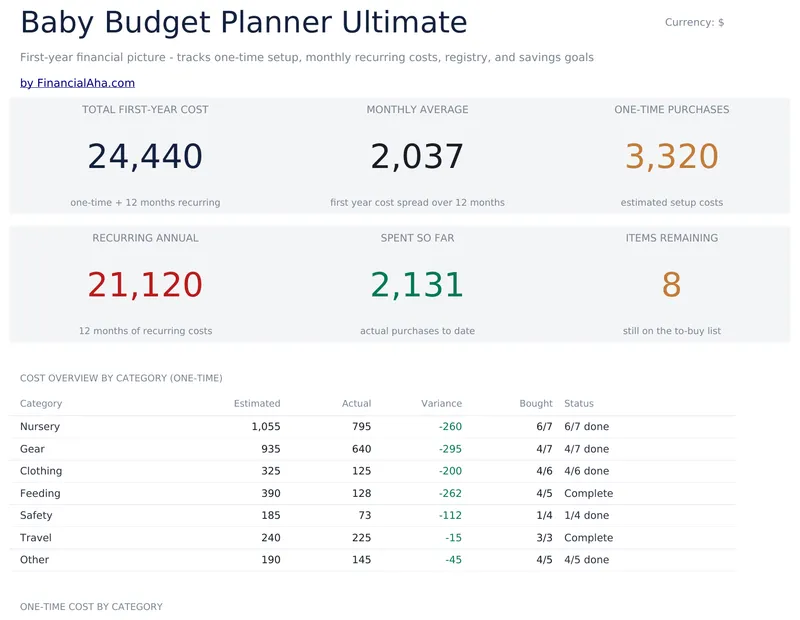Click the Category column header
The height and width of the screenshot is (620, 800).
click(41, 404)
